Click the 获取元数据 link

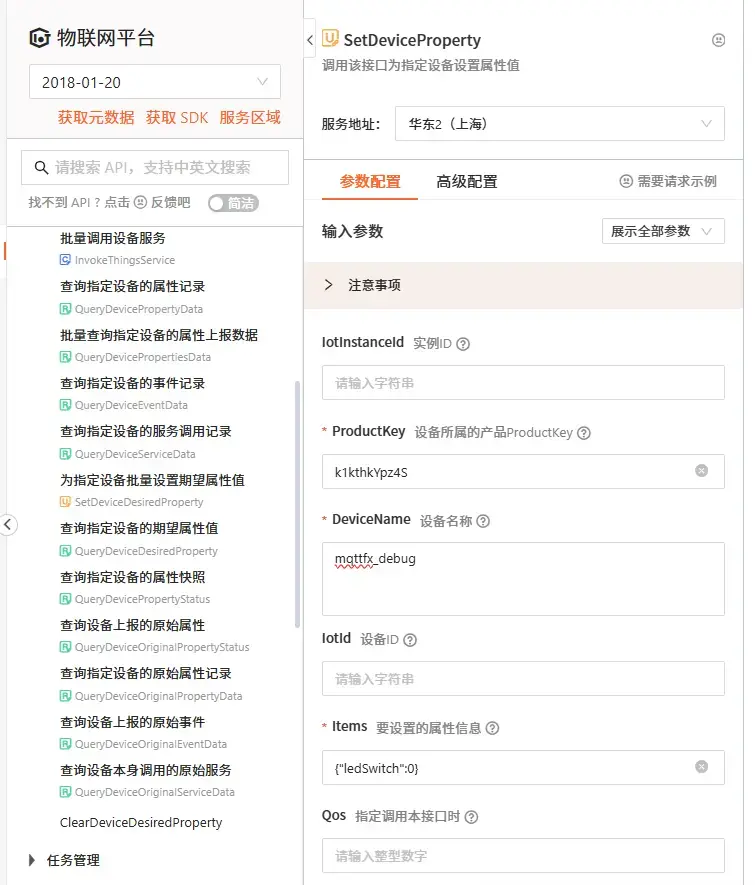pos(95,118)
